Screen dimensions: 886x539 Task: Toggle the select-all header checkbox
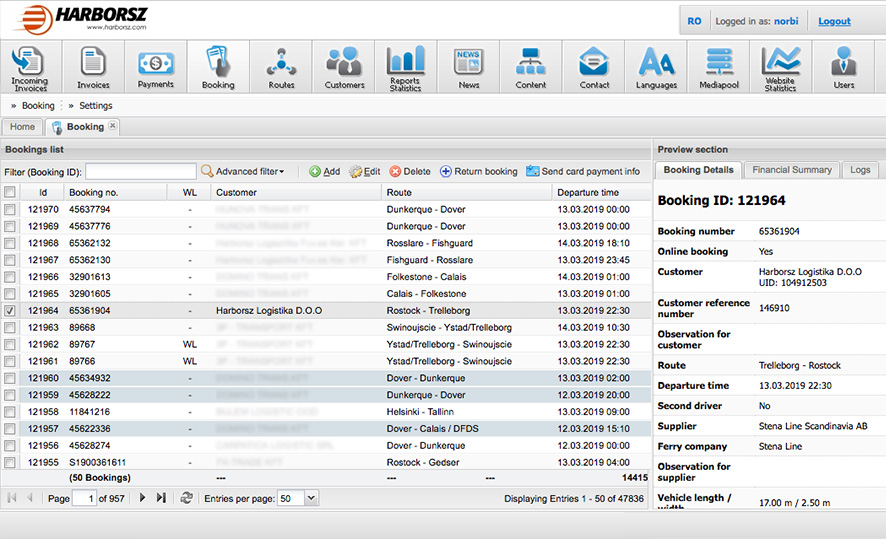tap(10, 192)
